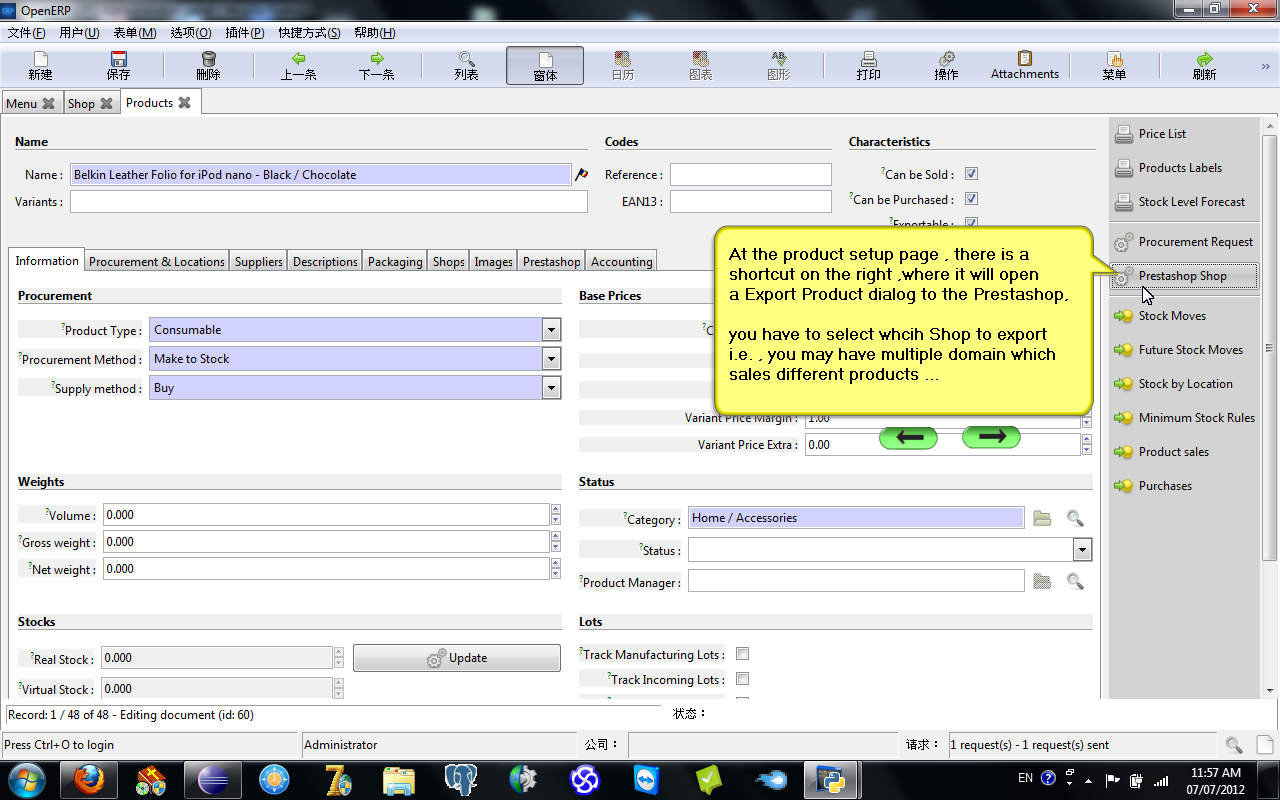
Task: Click the Net weight stepper arrows
Action: [x=556, y=569]
